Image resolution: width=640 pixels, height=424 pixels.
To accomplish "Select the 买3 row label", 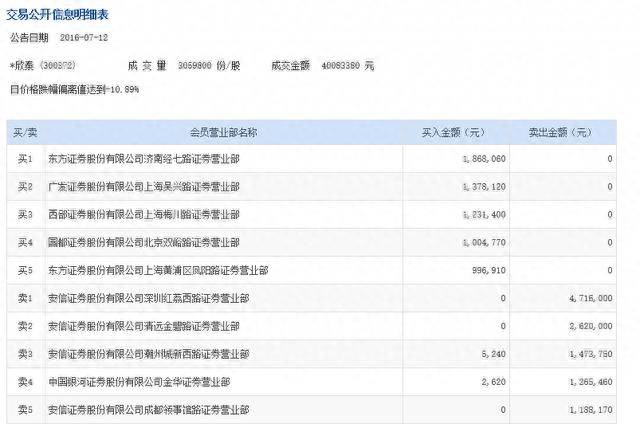I will pos(25,215).
